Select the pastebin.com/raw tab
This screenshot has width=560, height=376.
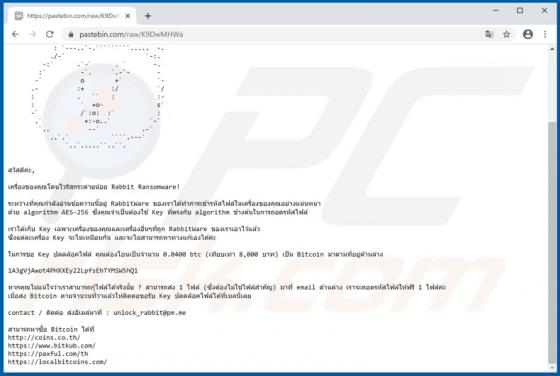[72, 16]
